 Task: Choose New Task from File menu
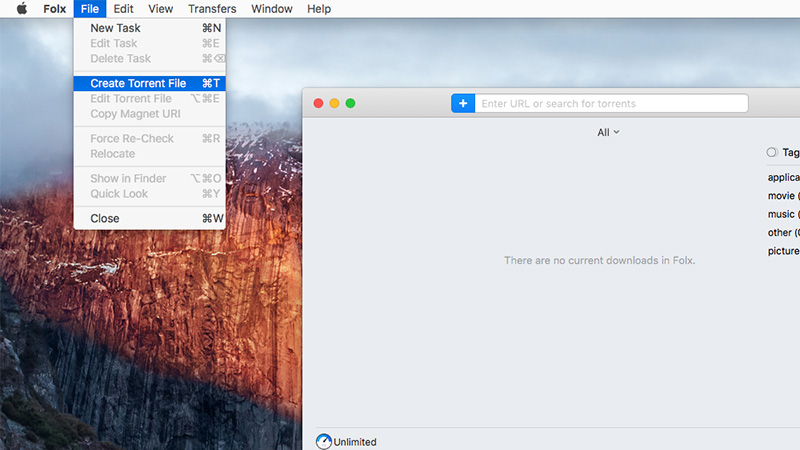pyautogui.click(x=149, y=28)
